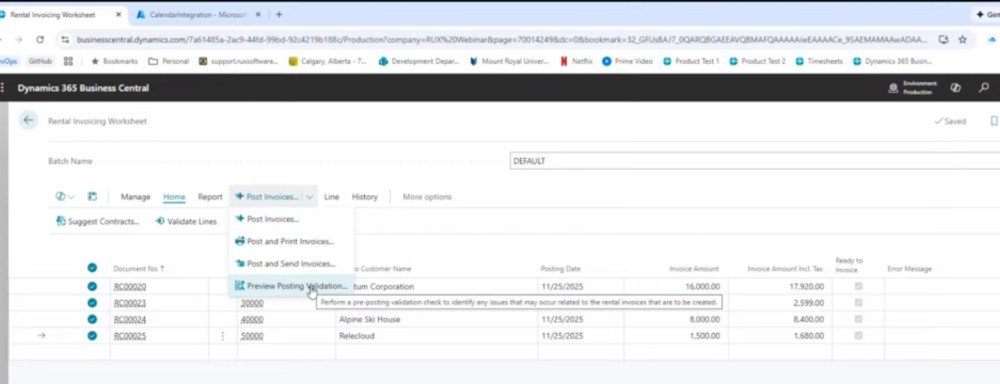
Task: Toggle the selection circle for RC00020
Action: coord(92,286)
